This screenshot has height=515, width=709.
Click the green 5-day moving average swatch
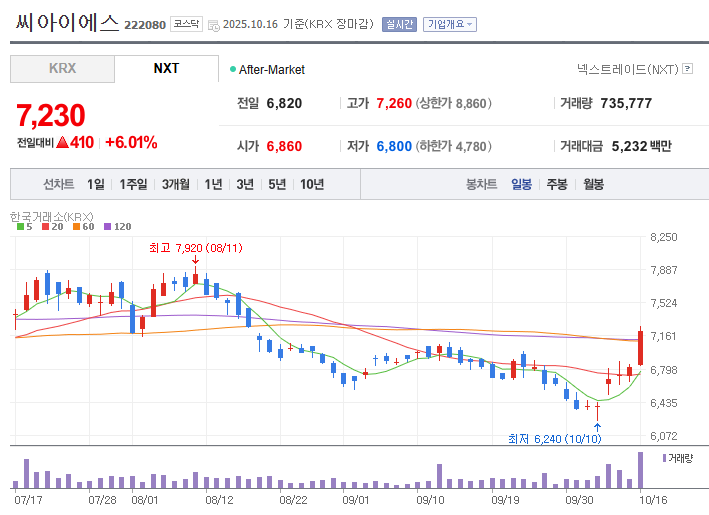click(x=22, y=227)
